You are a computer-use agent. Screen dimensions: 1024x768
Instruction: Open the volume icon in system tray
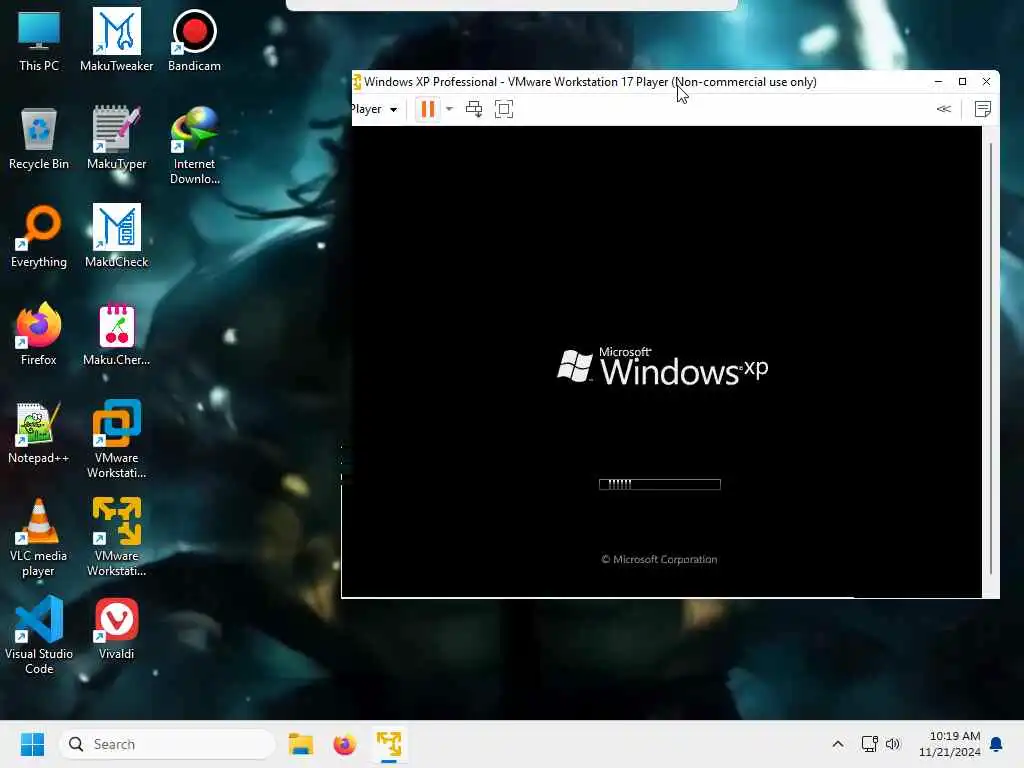click(893, 744)
